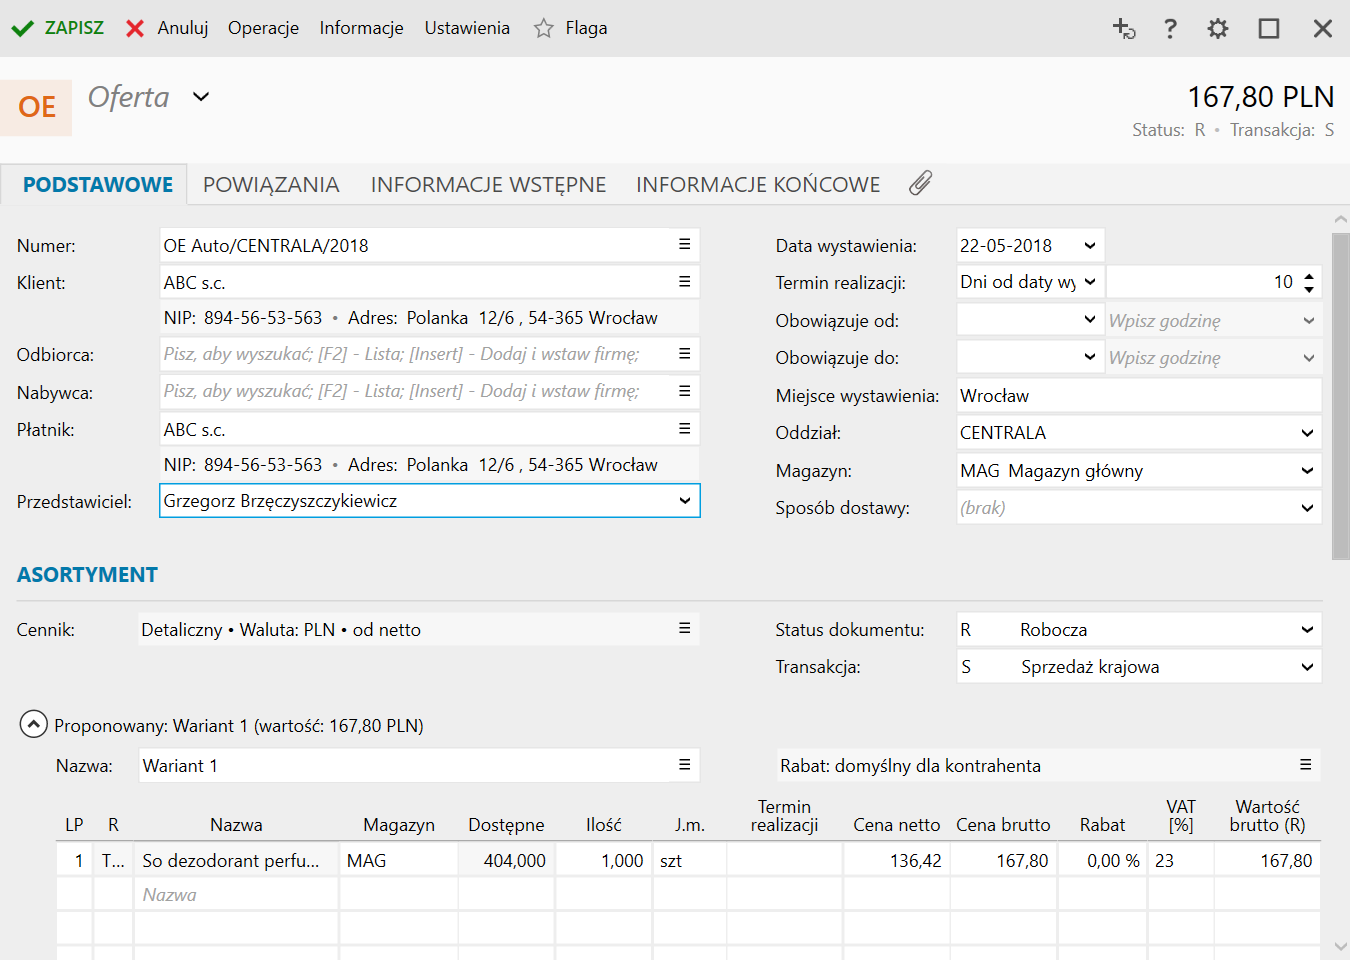Open the Status dokumentu dropdown
The image size is (1350, 960).
(x=1307, y=630)
